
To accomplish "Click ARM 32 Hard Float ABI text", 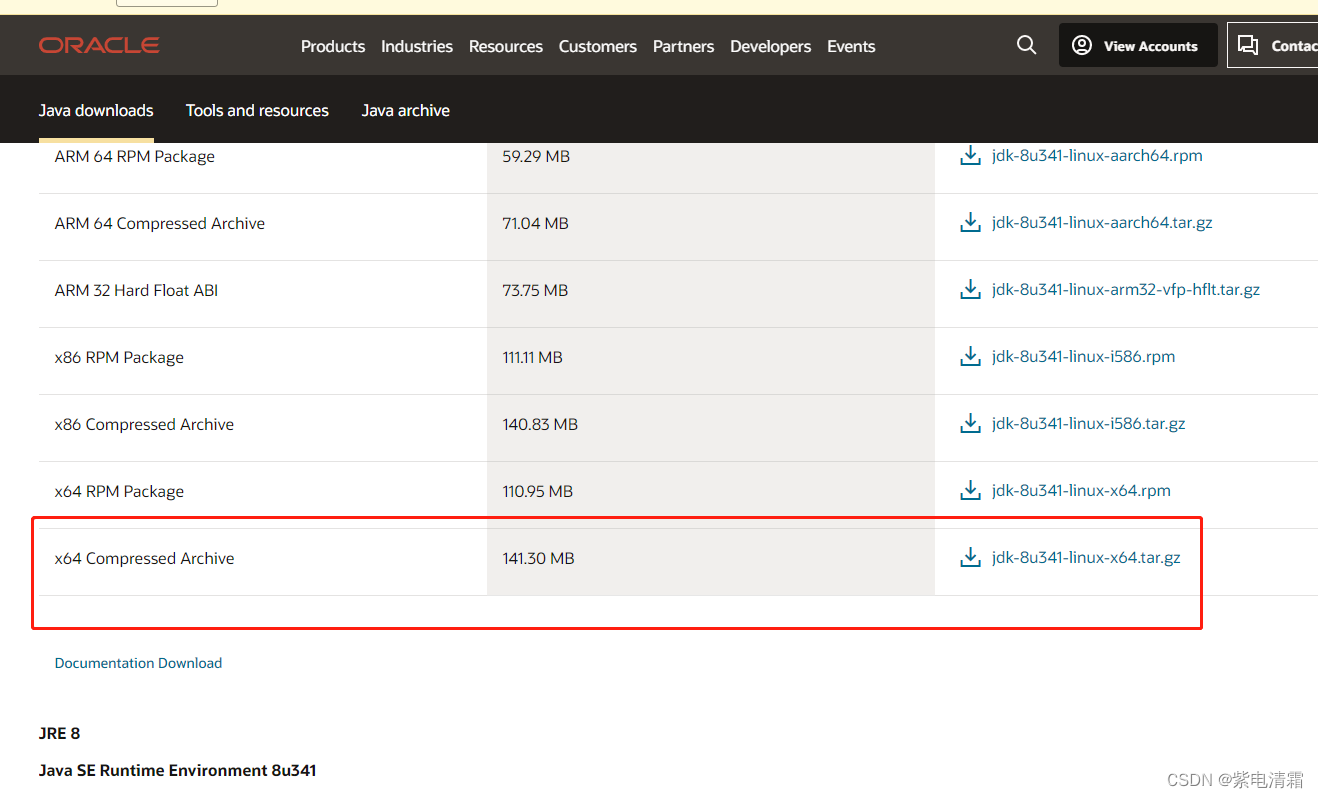I will point(136,291).
